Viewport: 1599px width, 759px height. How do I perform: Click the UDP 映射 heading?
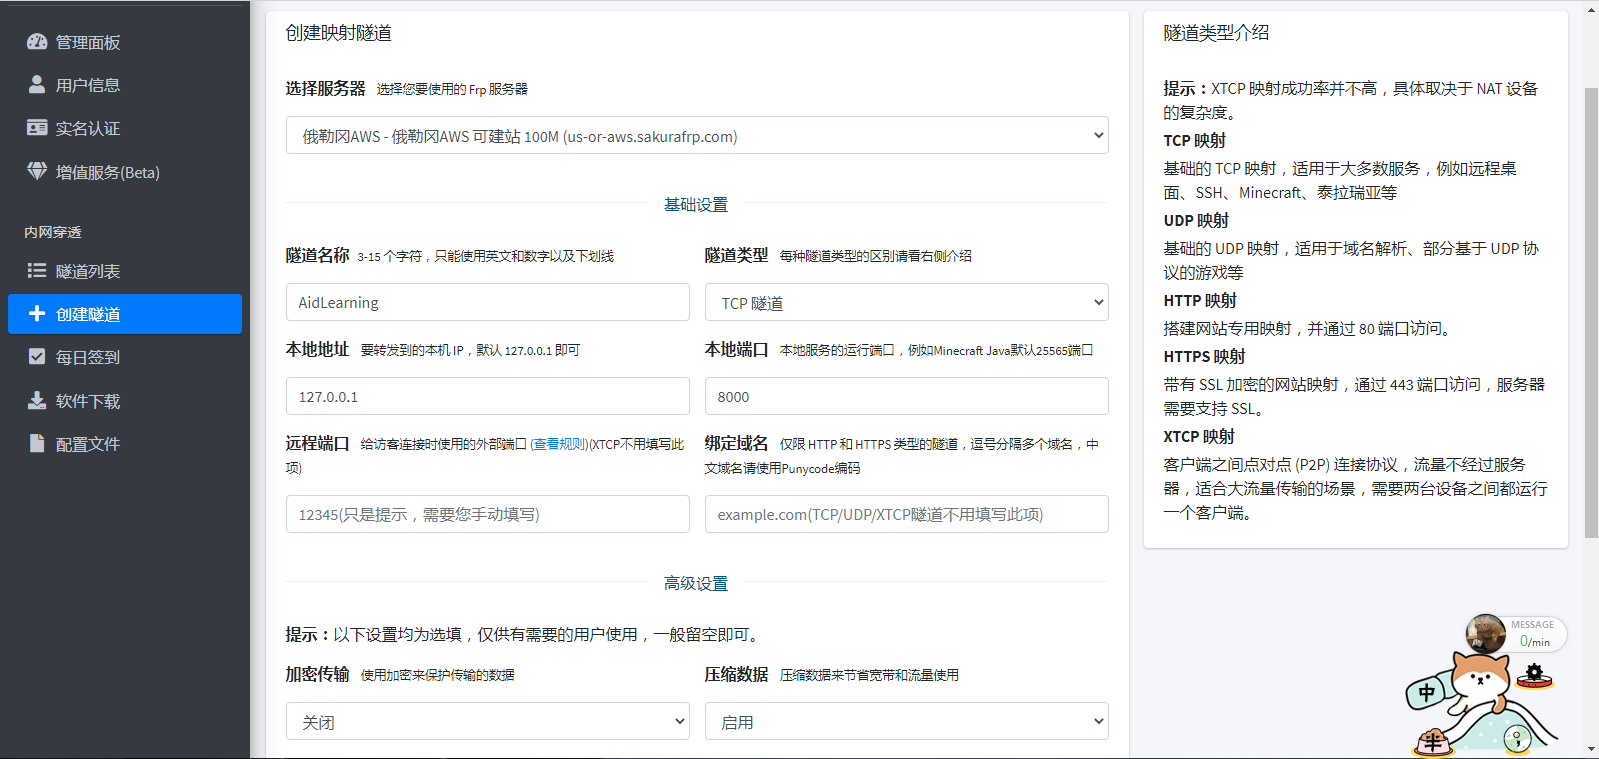[1196, 221]
